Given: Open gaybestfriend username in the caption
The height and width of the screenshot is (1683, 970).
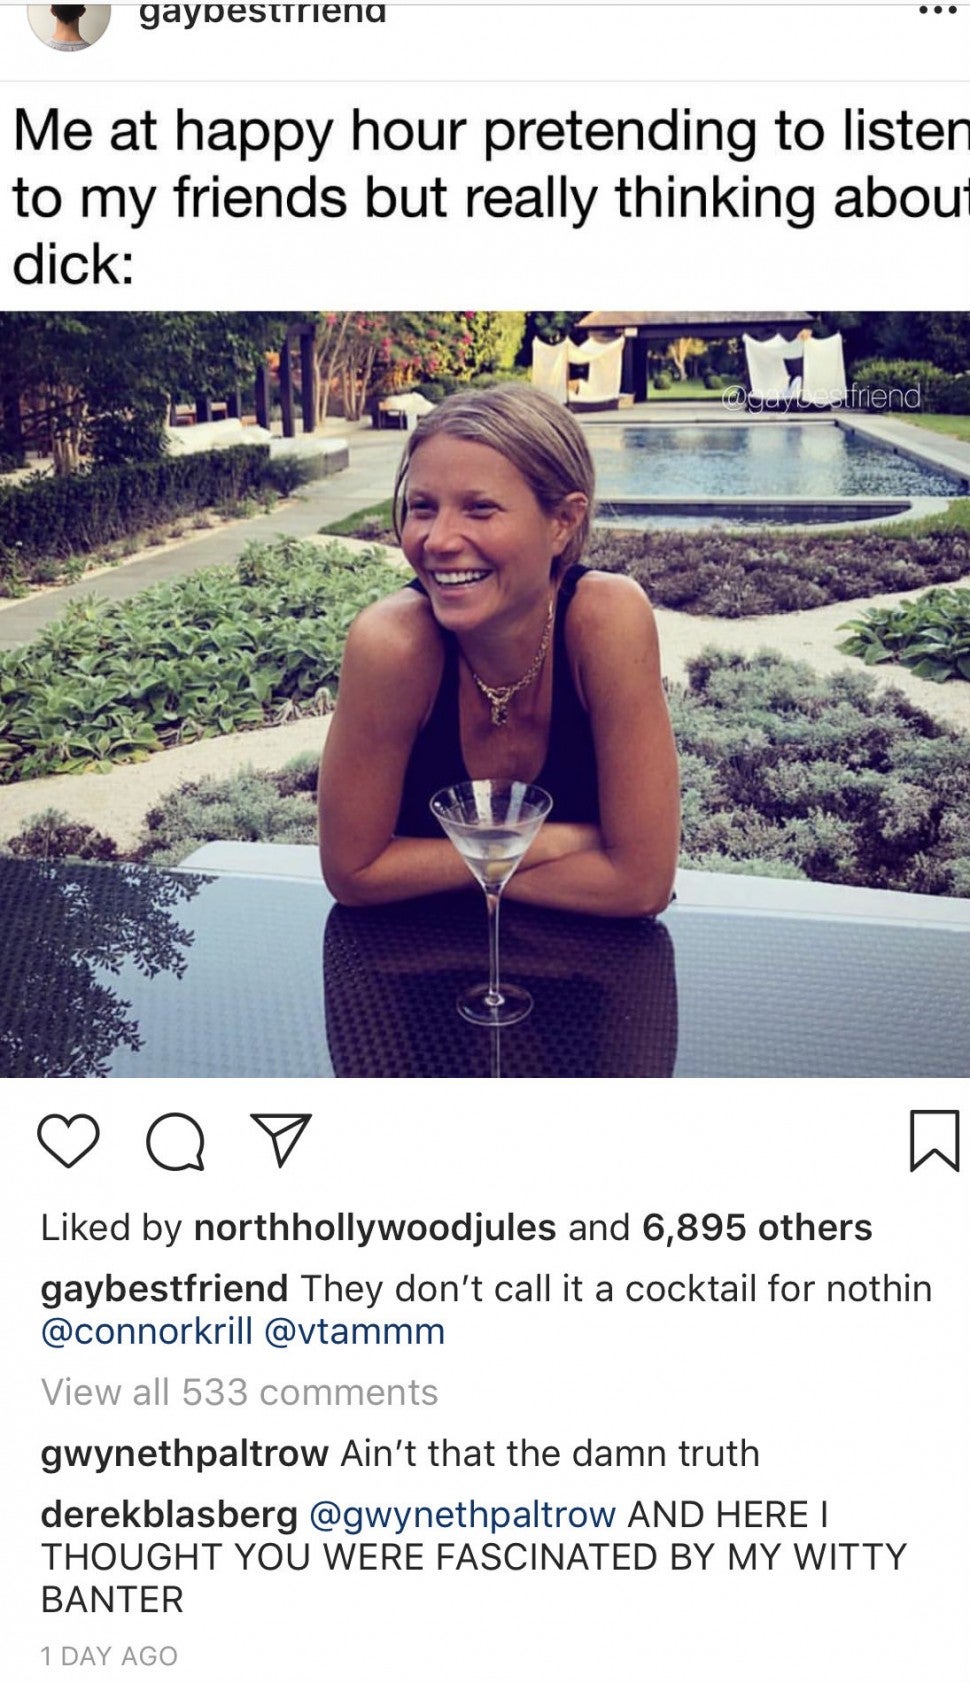Looking at the screenshot, I should [x=164, y=1288].
